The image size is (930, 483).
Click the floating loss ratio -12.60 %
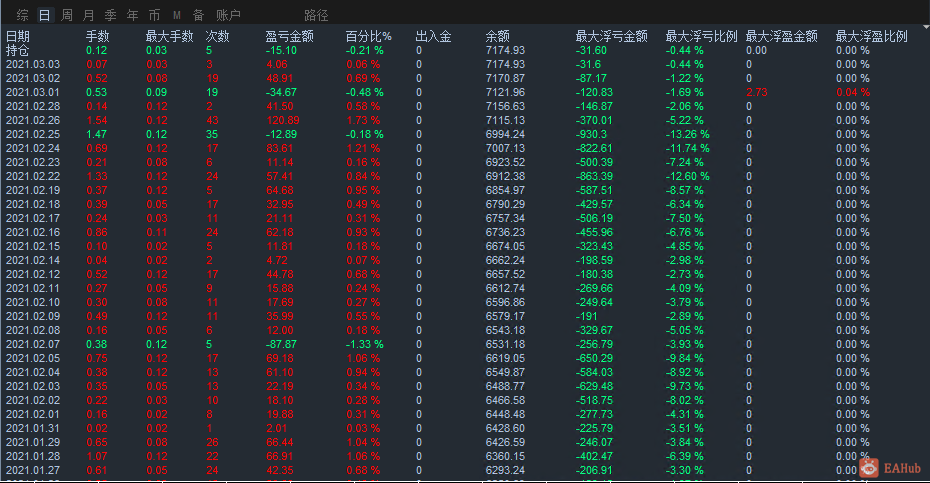coord(687,176)
